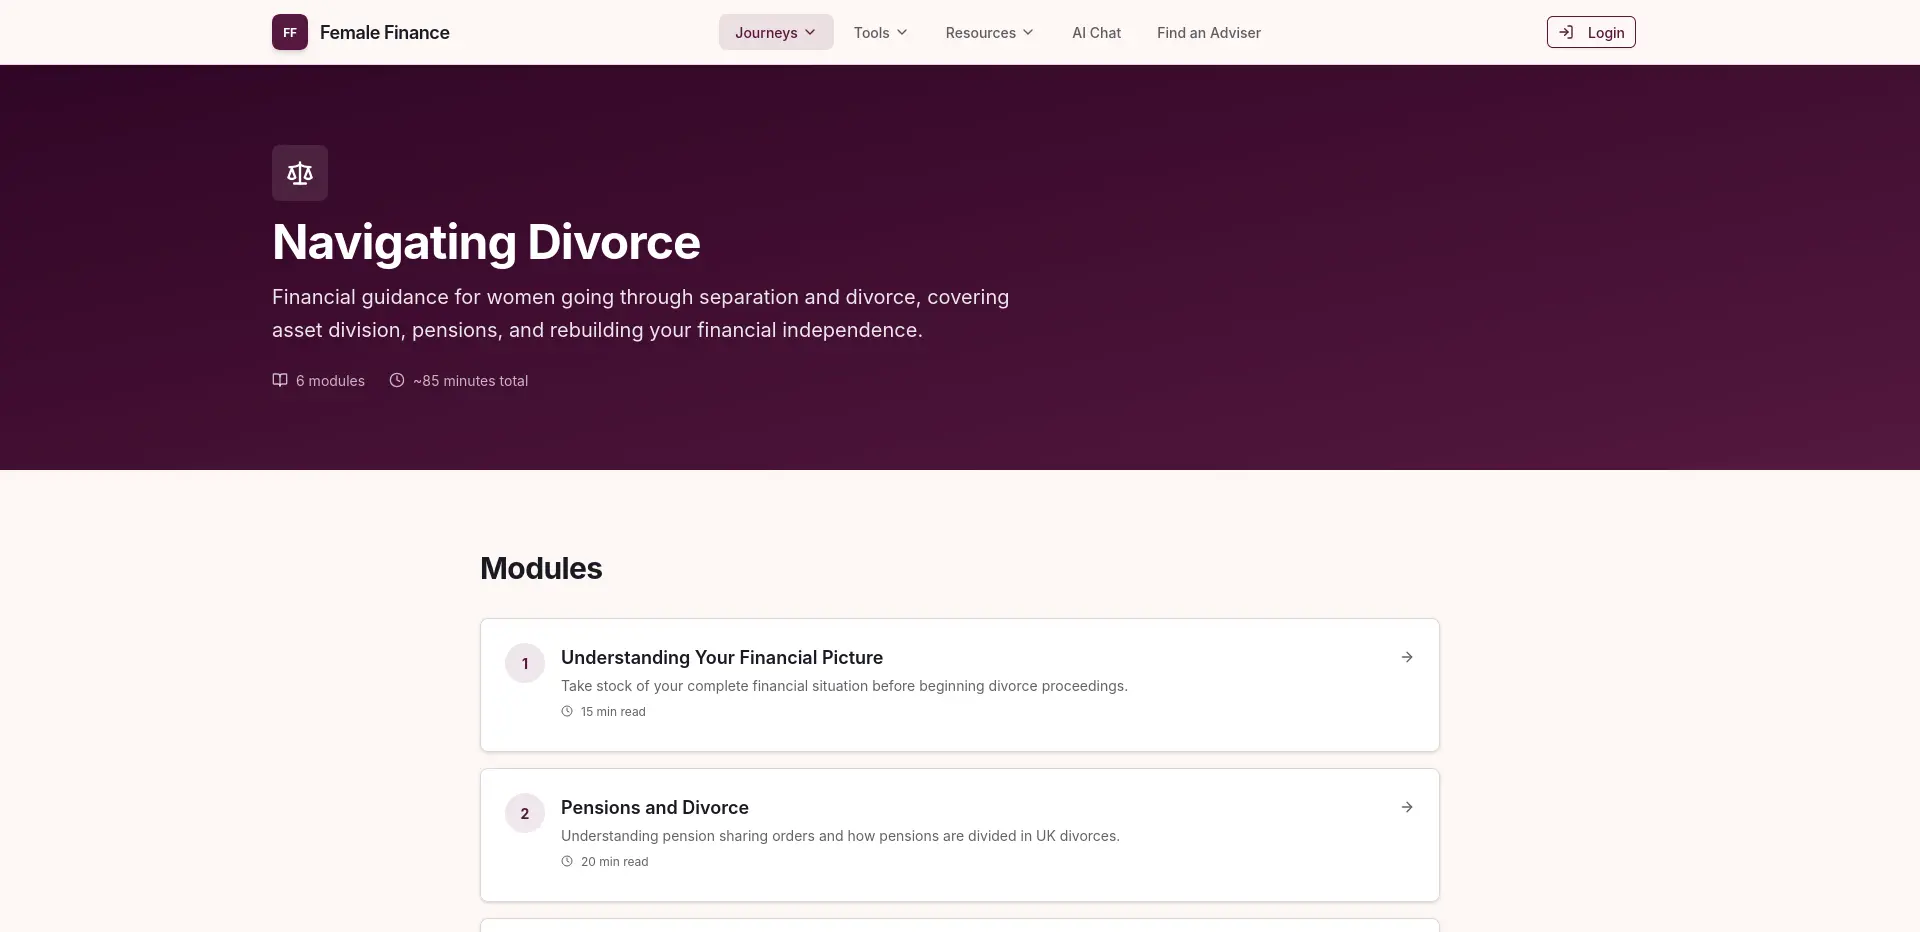Click the clock icon by 20 min read

point(567,862)
